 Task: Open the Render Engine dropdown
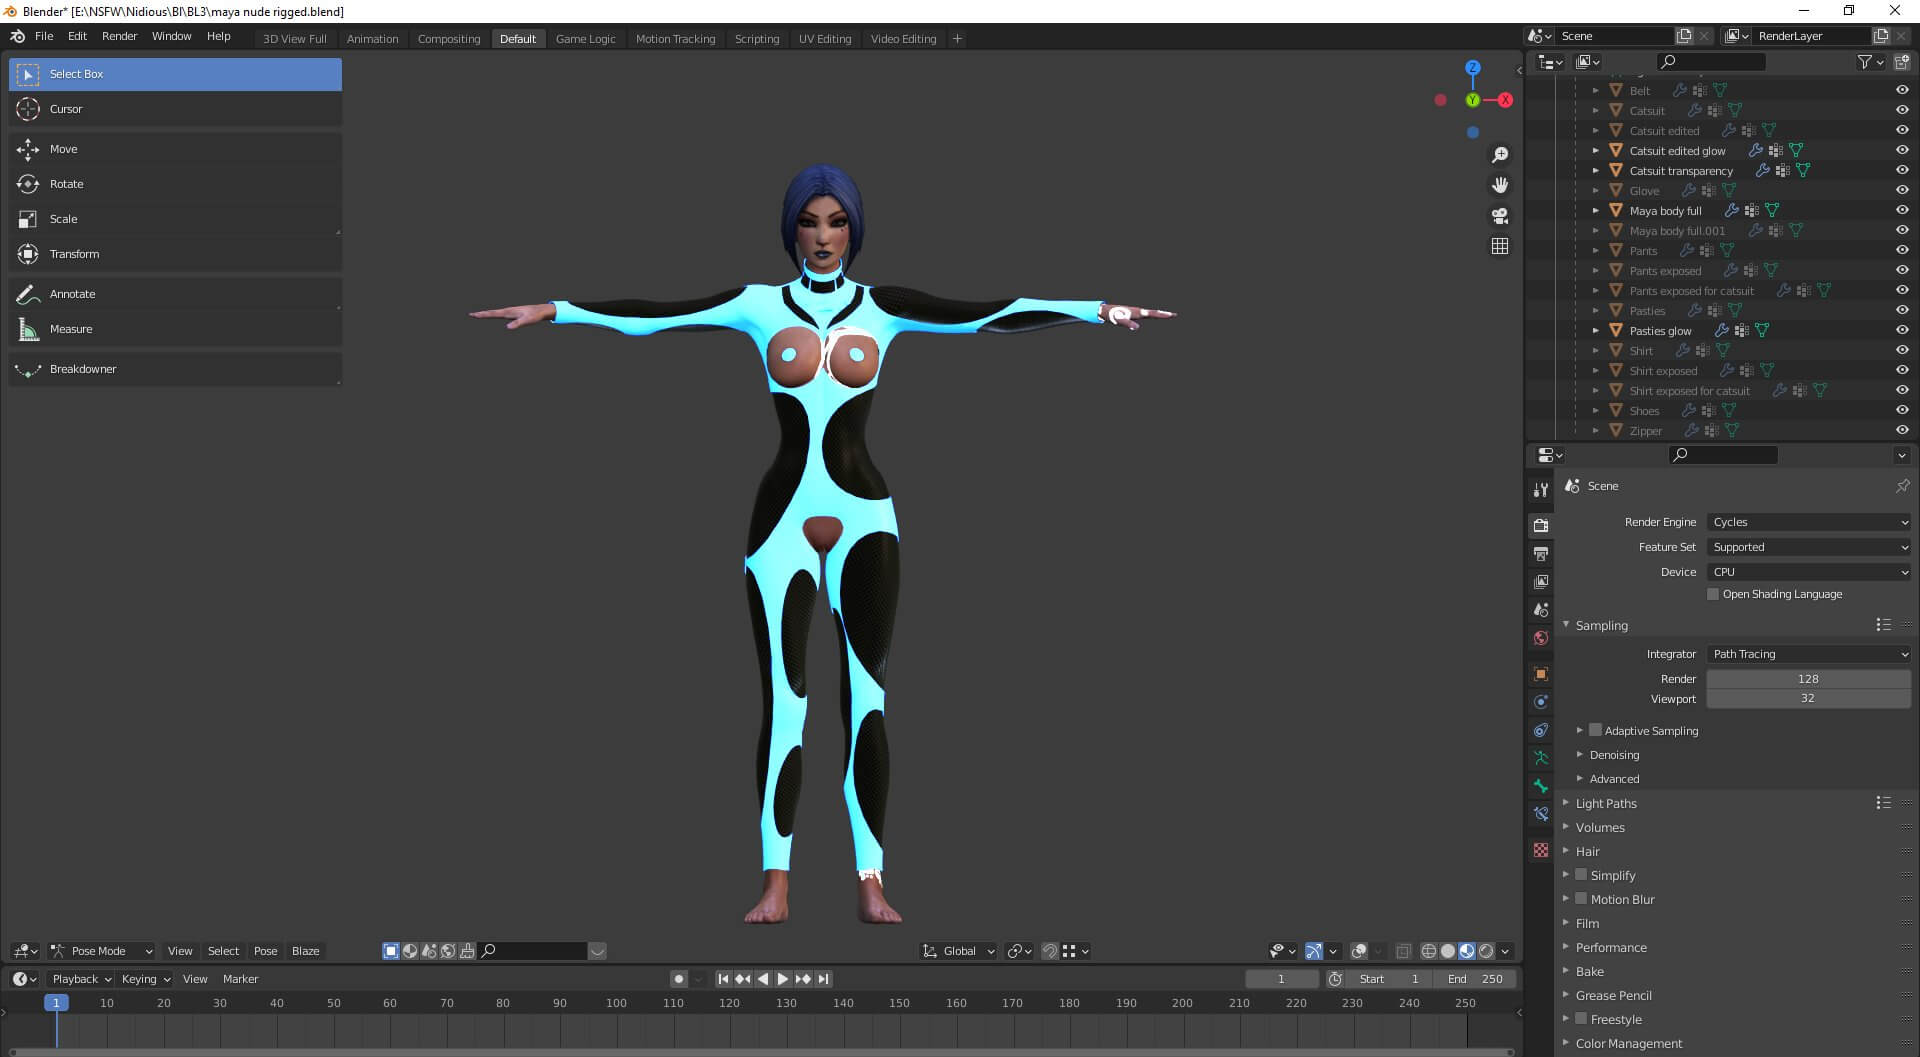pyautogui.click(x=1808, y=522)
